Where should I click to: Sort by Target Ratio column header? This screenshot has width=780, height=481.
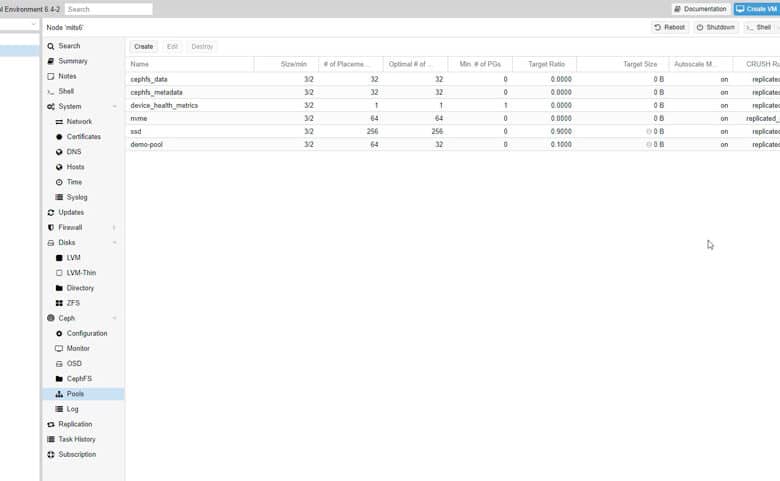(x=545, y=64)
